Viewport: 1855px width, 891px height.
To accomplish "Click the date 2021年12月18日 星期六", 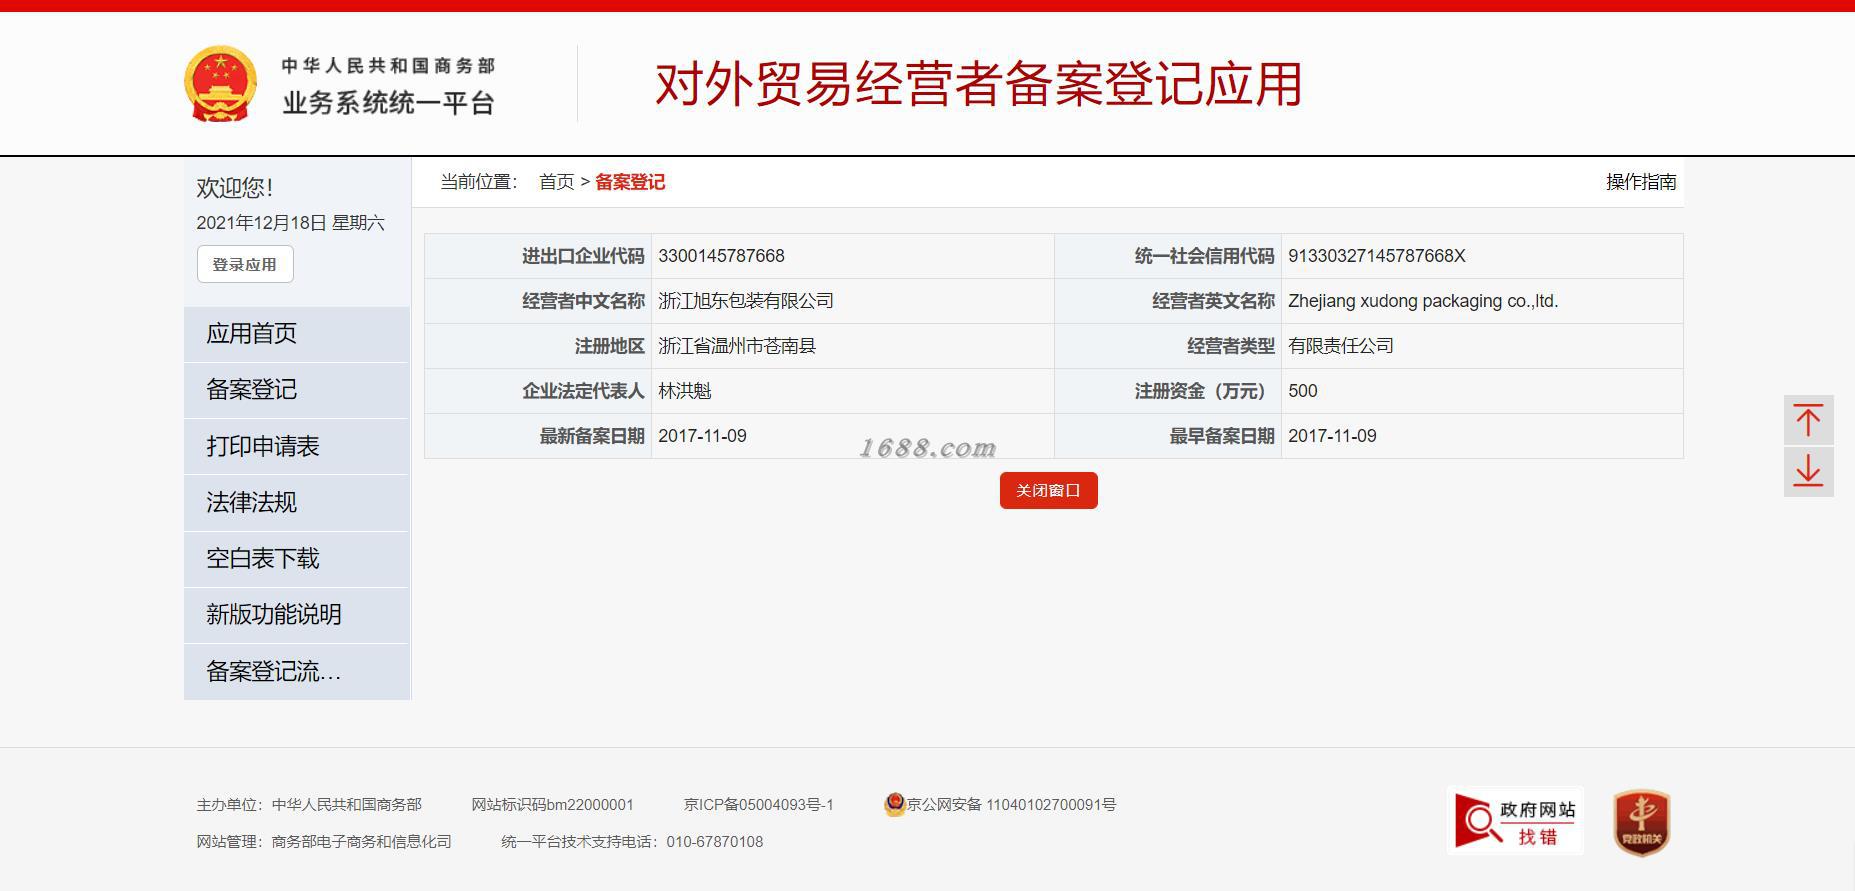I will (290, 223).
